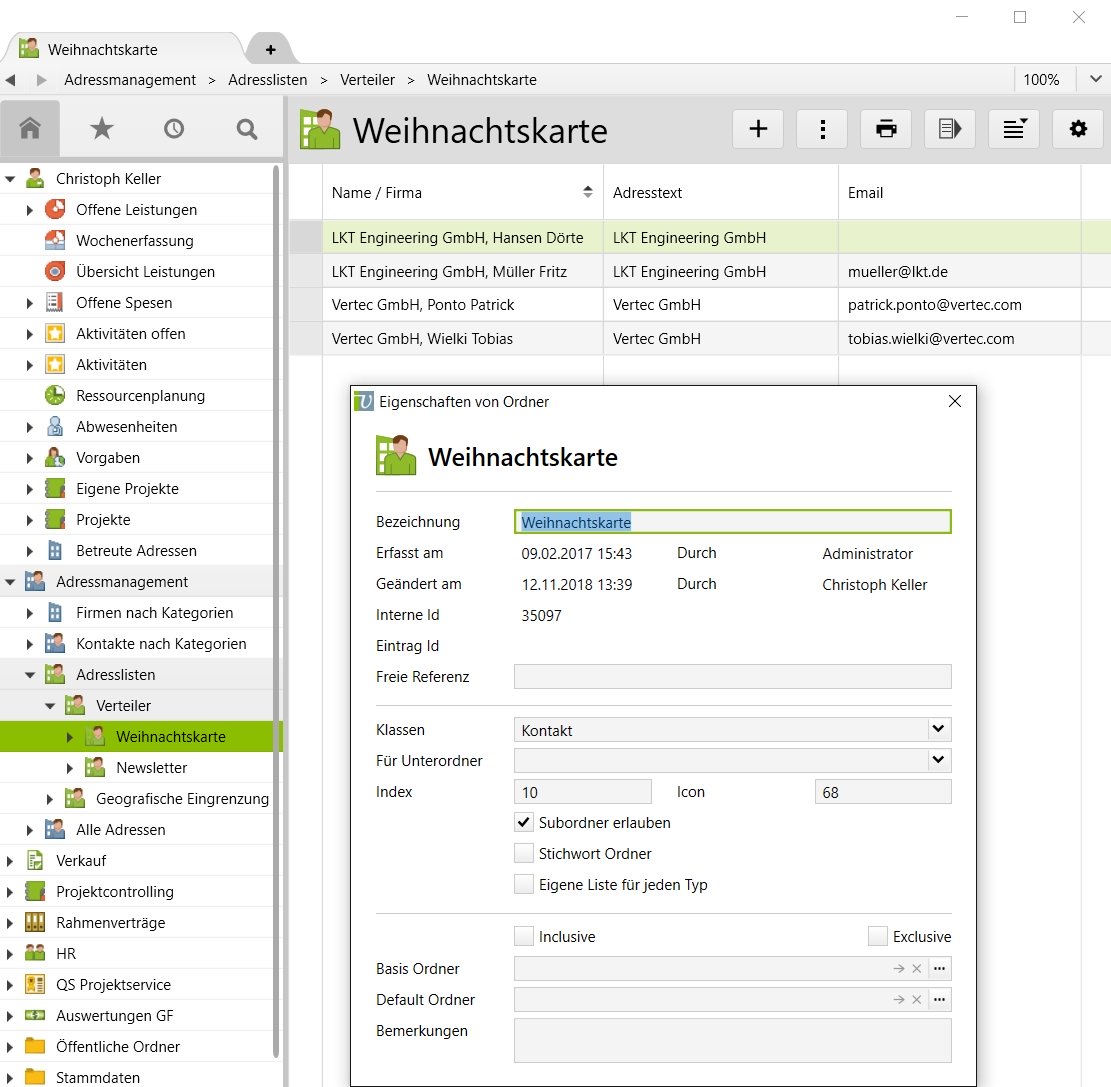
Task: Select Projektcontrolling in the navigation tree
Action: tap(114, 892)
